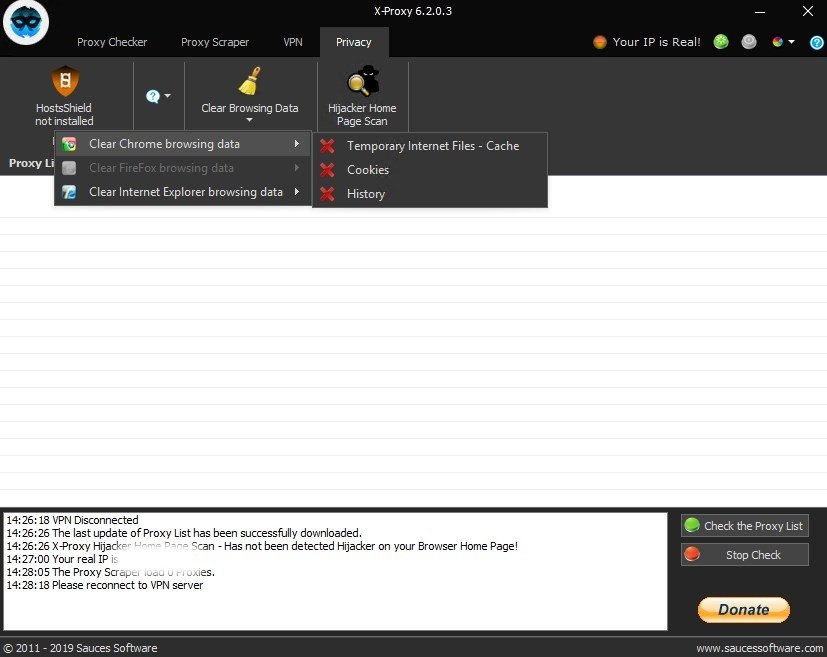Select Temporary Internet Files - Cache
Screen dimensions: 827x657
pyautogui.click(x=430, y=146)
